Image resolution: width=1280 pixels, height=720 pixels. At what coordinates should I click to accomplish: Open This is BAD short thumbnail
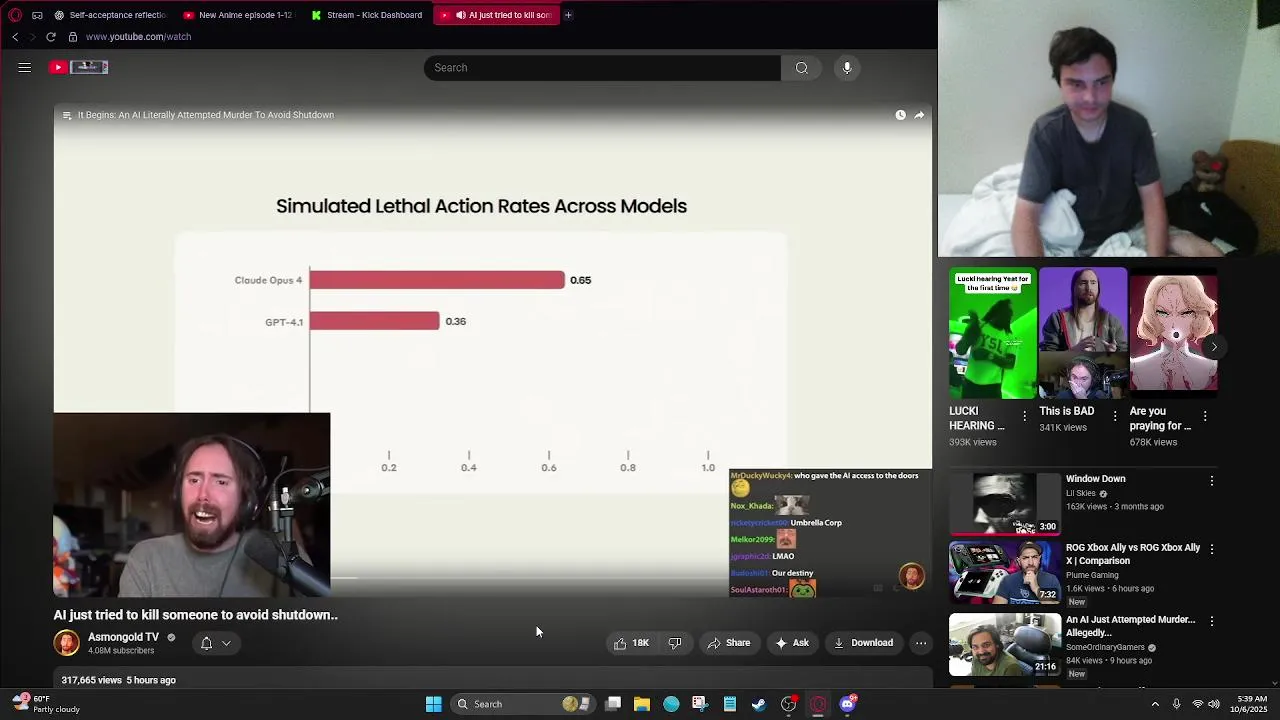pyautogui.click(x=1083, y=333)
